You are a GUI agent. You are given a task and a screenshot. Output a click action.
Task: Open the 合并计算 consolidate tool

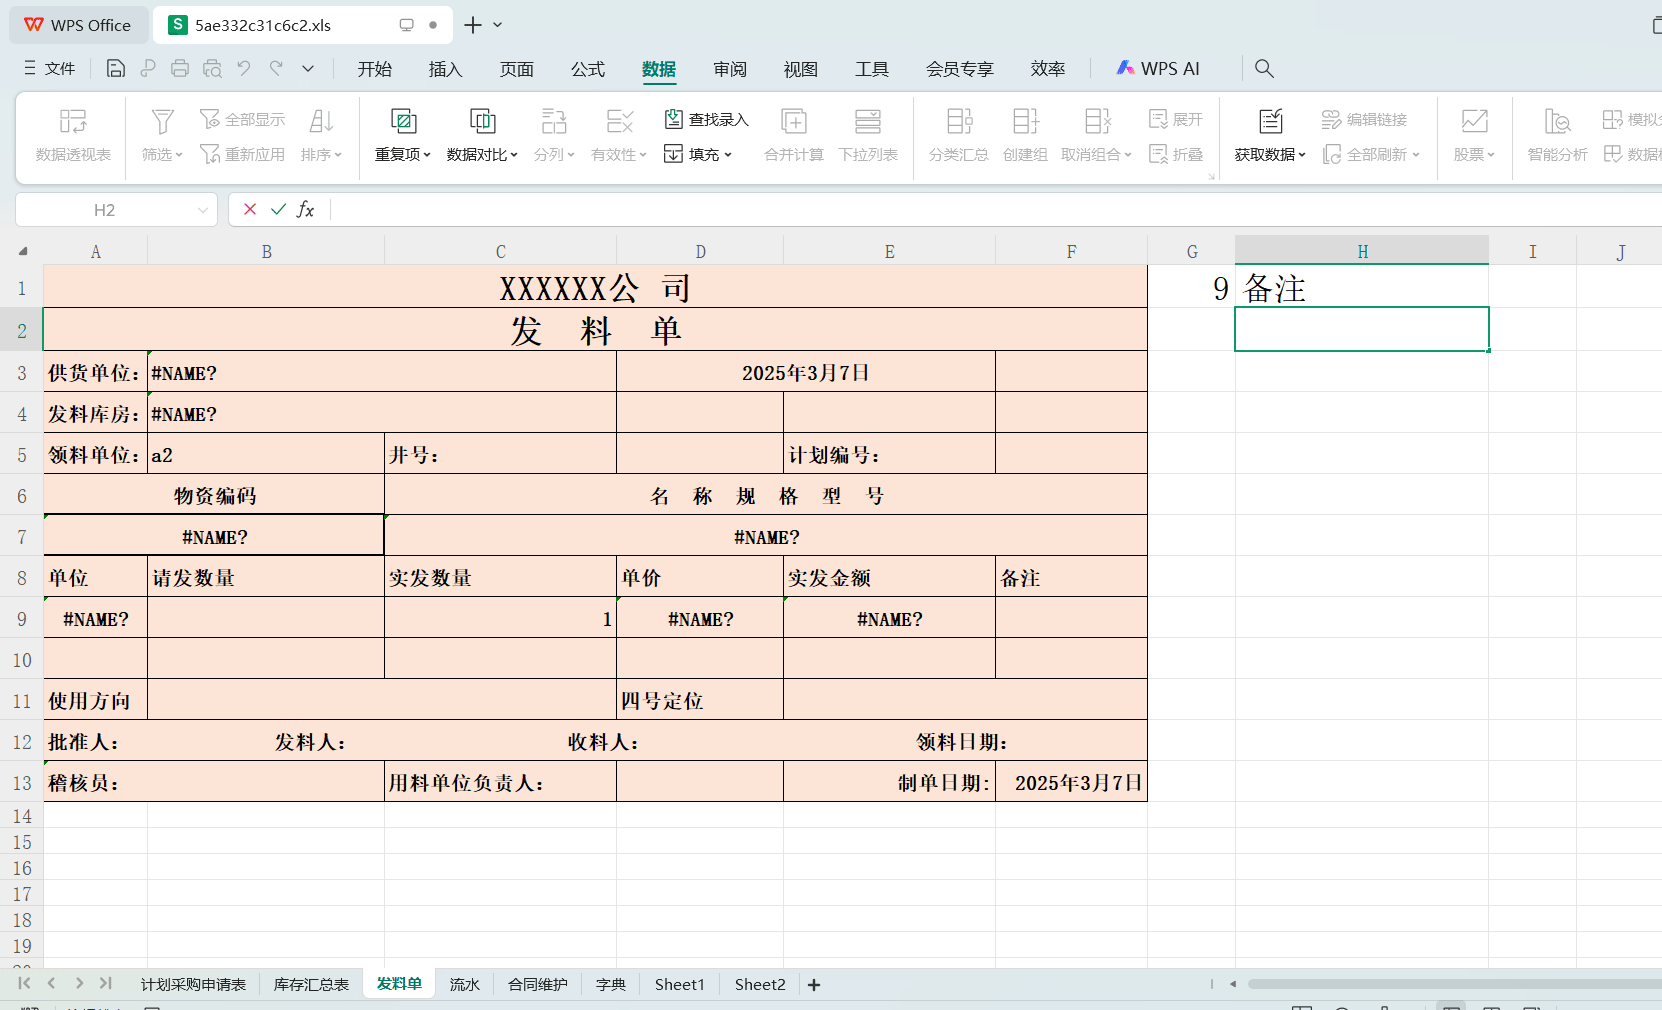pos(792,135)
